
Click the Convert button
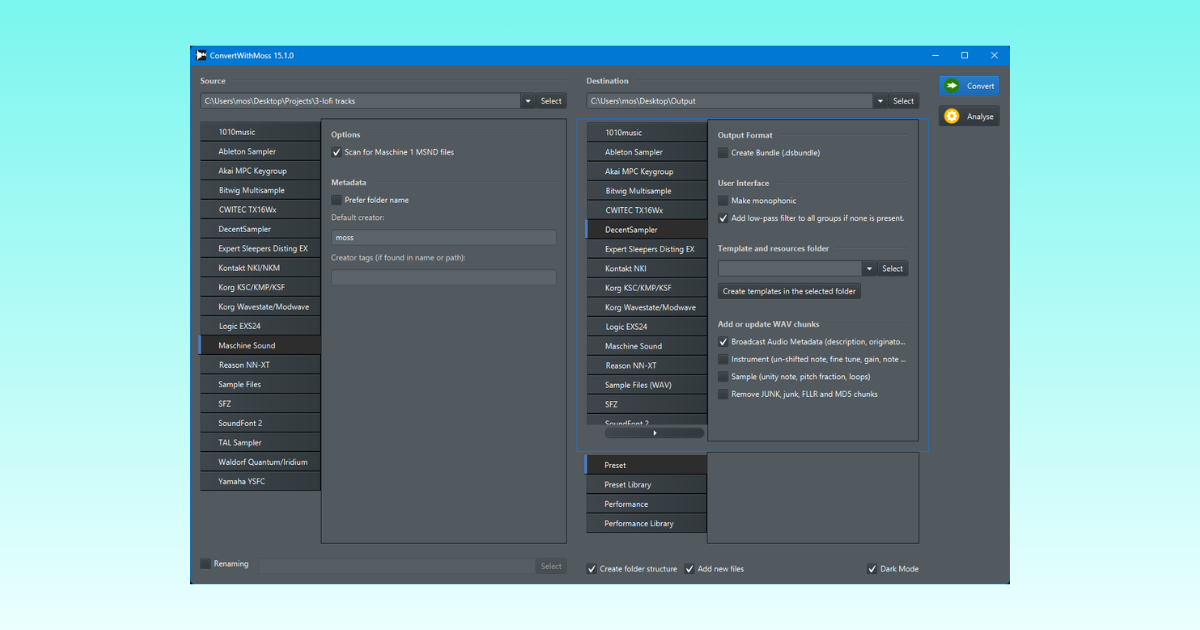point(969,86)
